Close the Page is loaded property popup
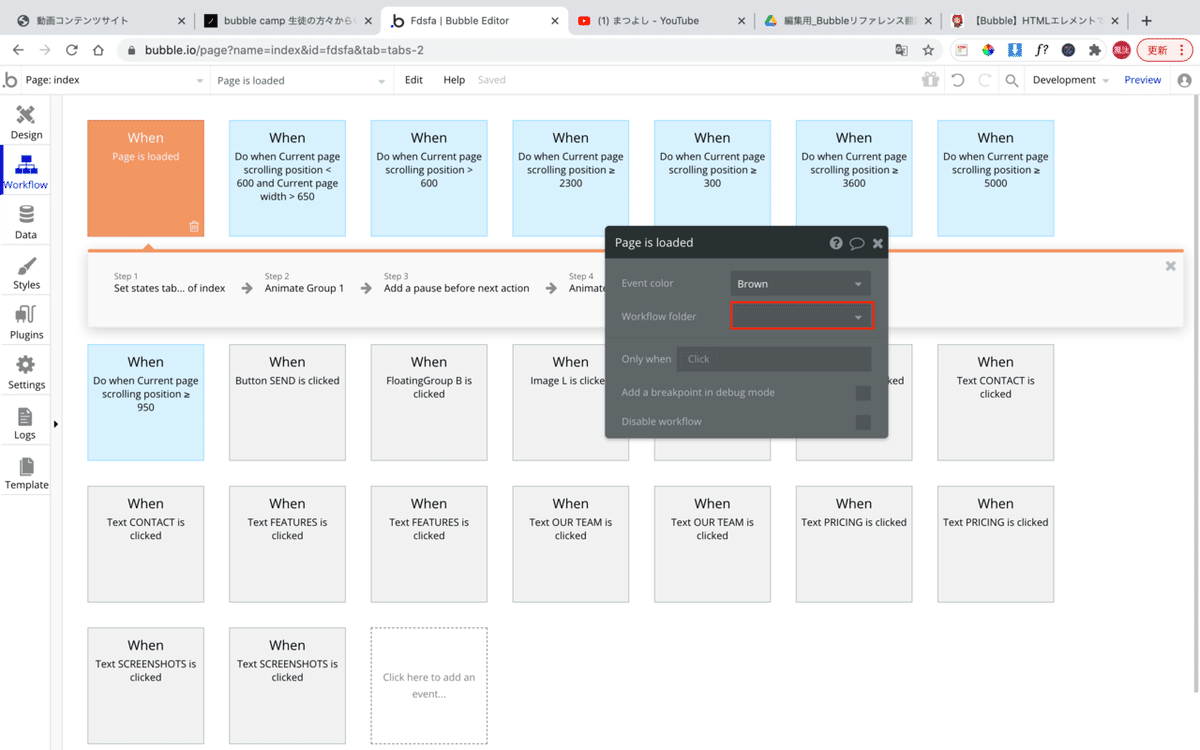This screenshot has width=1200, height=750. (878, 243)
